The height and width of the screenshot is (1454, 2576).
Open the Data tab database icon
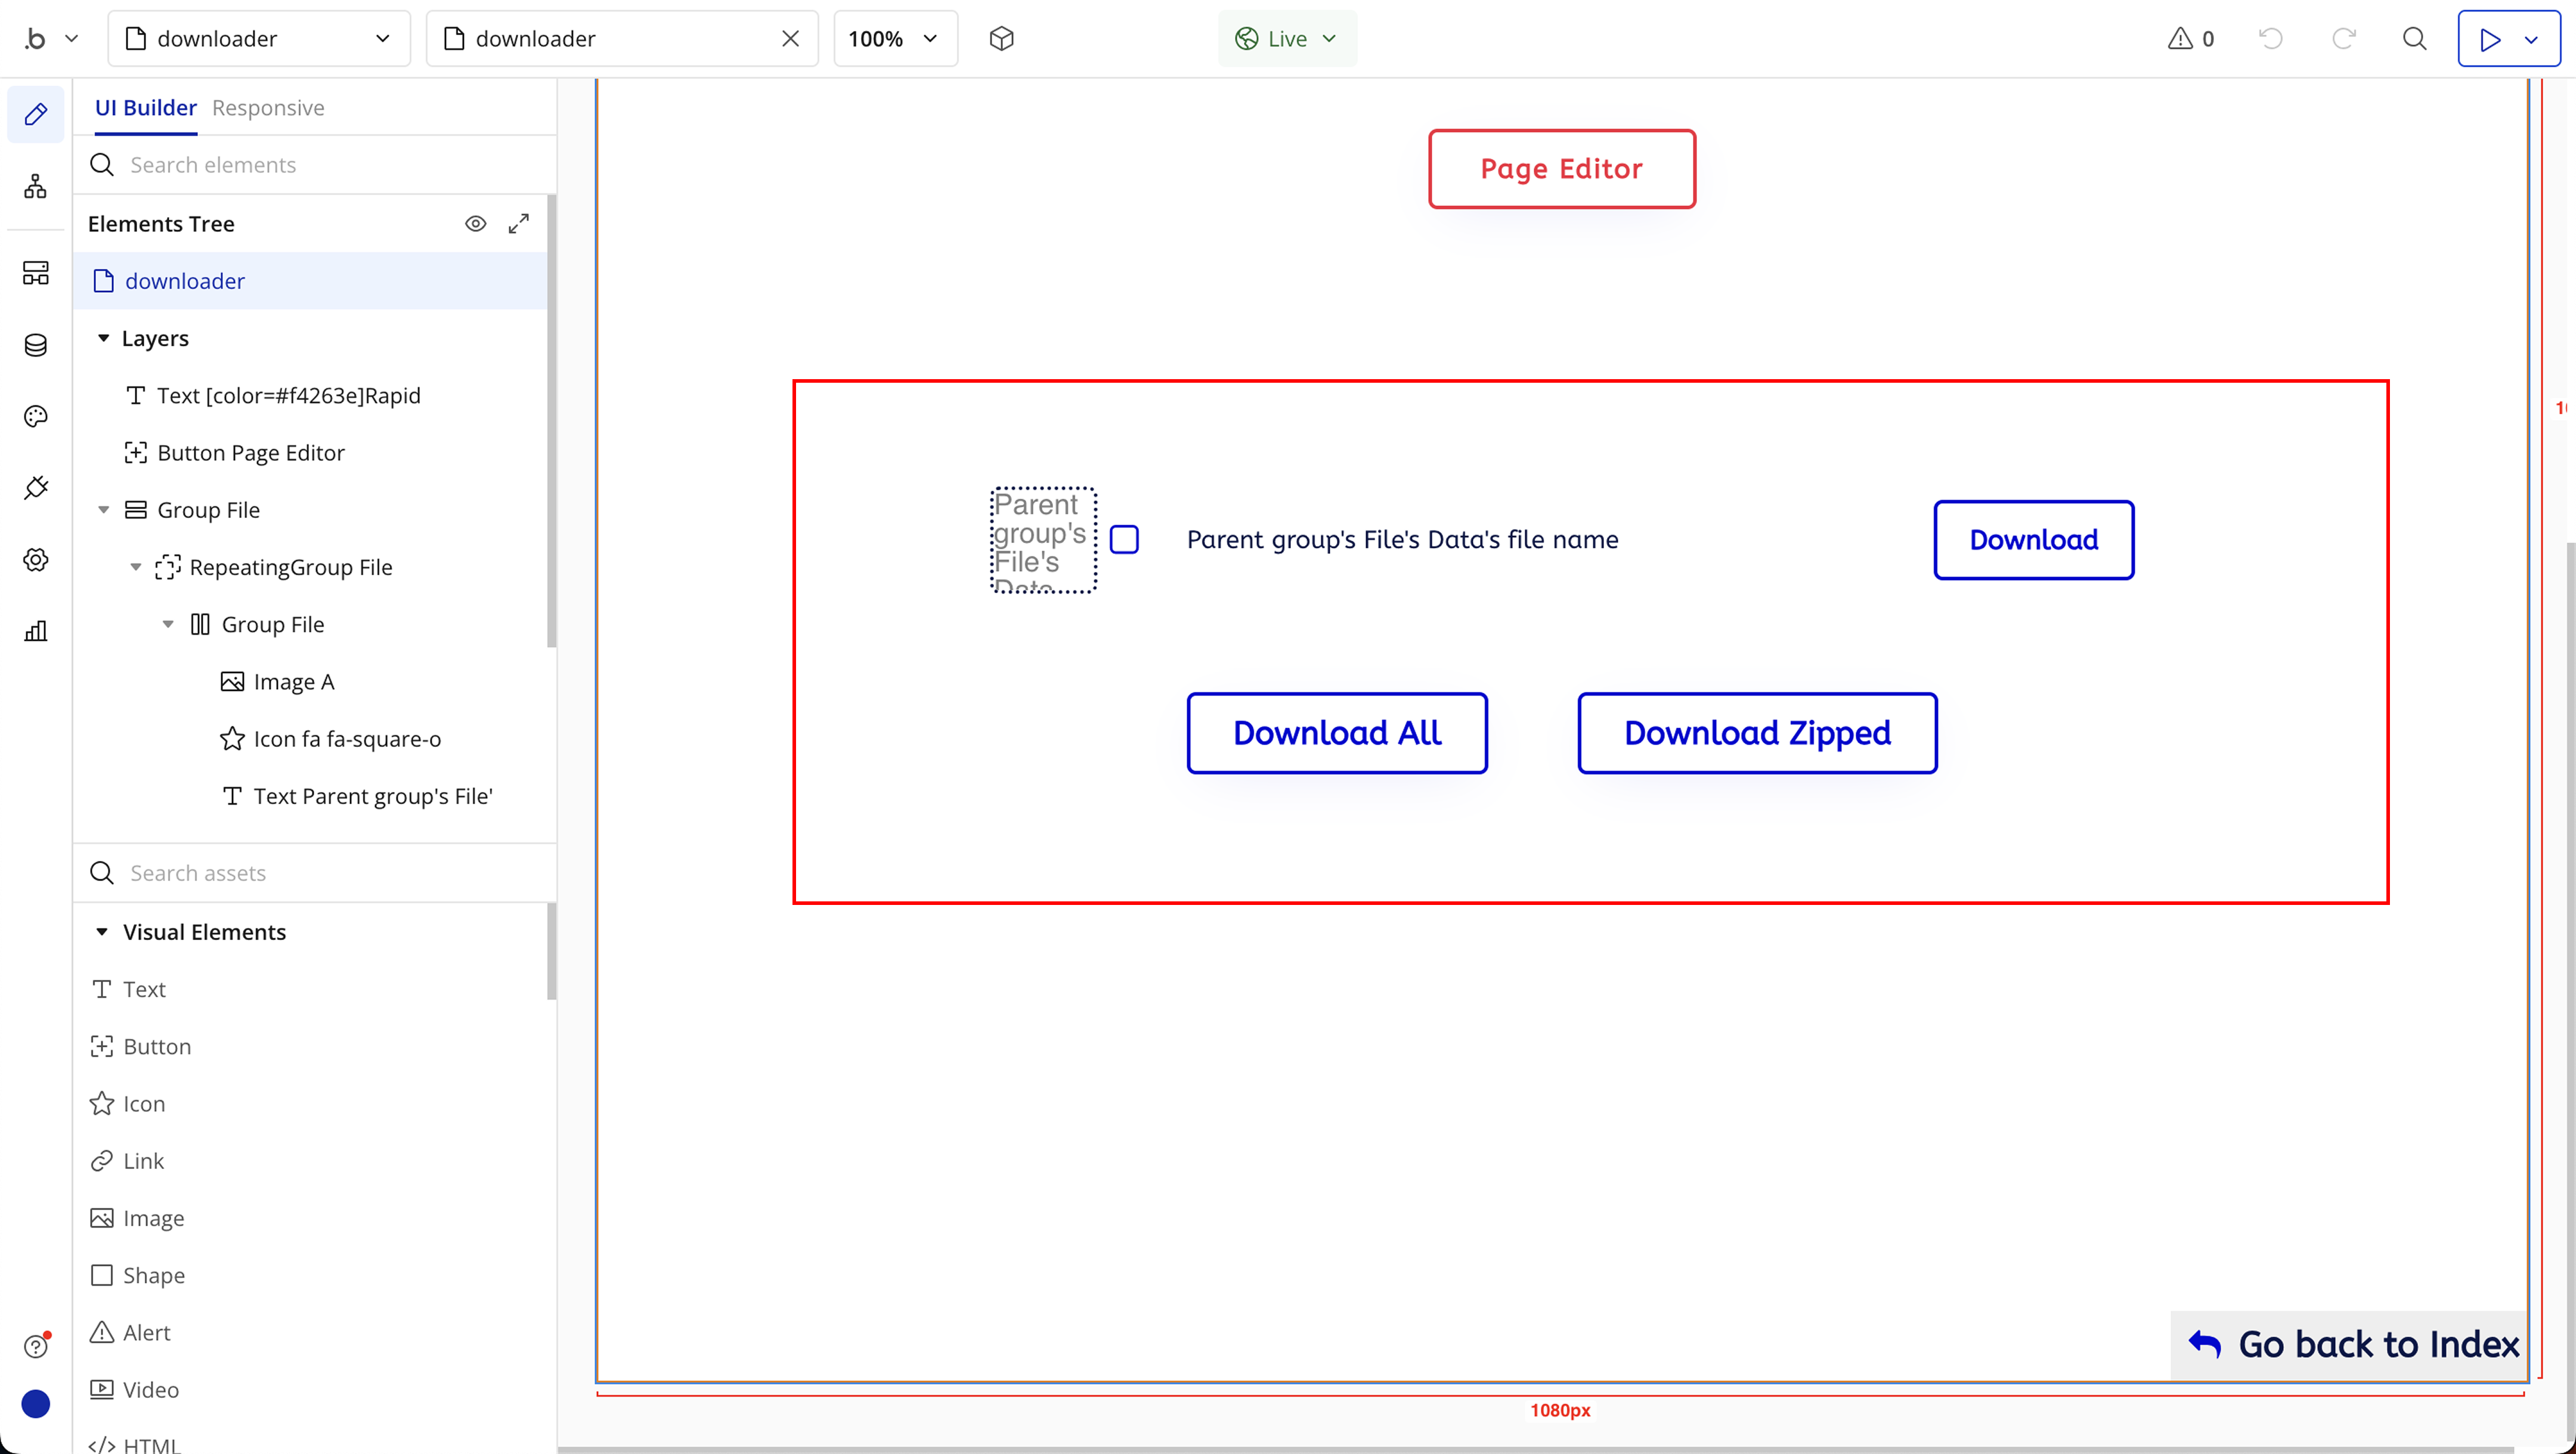[x=36, y=345]
